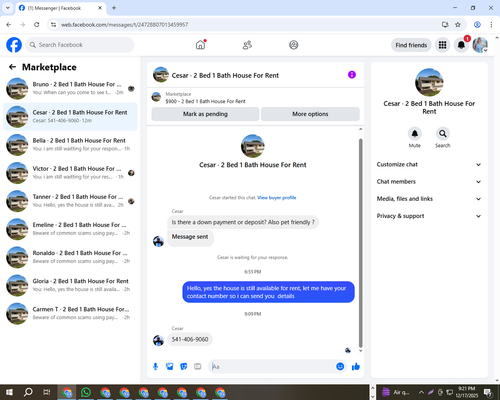Mute this conversation with bell icon
500x400 pixels.
coord(414,134)
